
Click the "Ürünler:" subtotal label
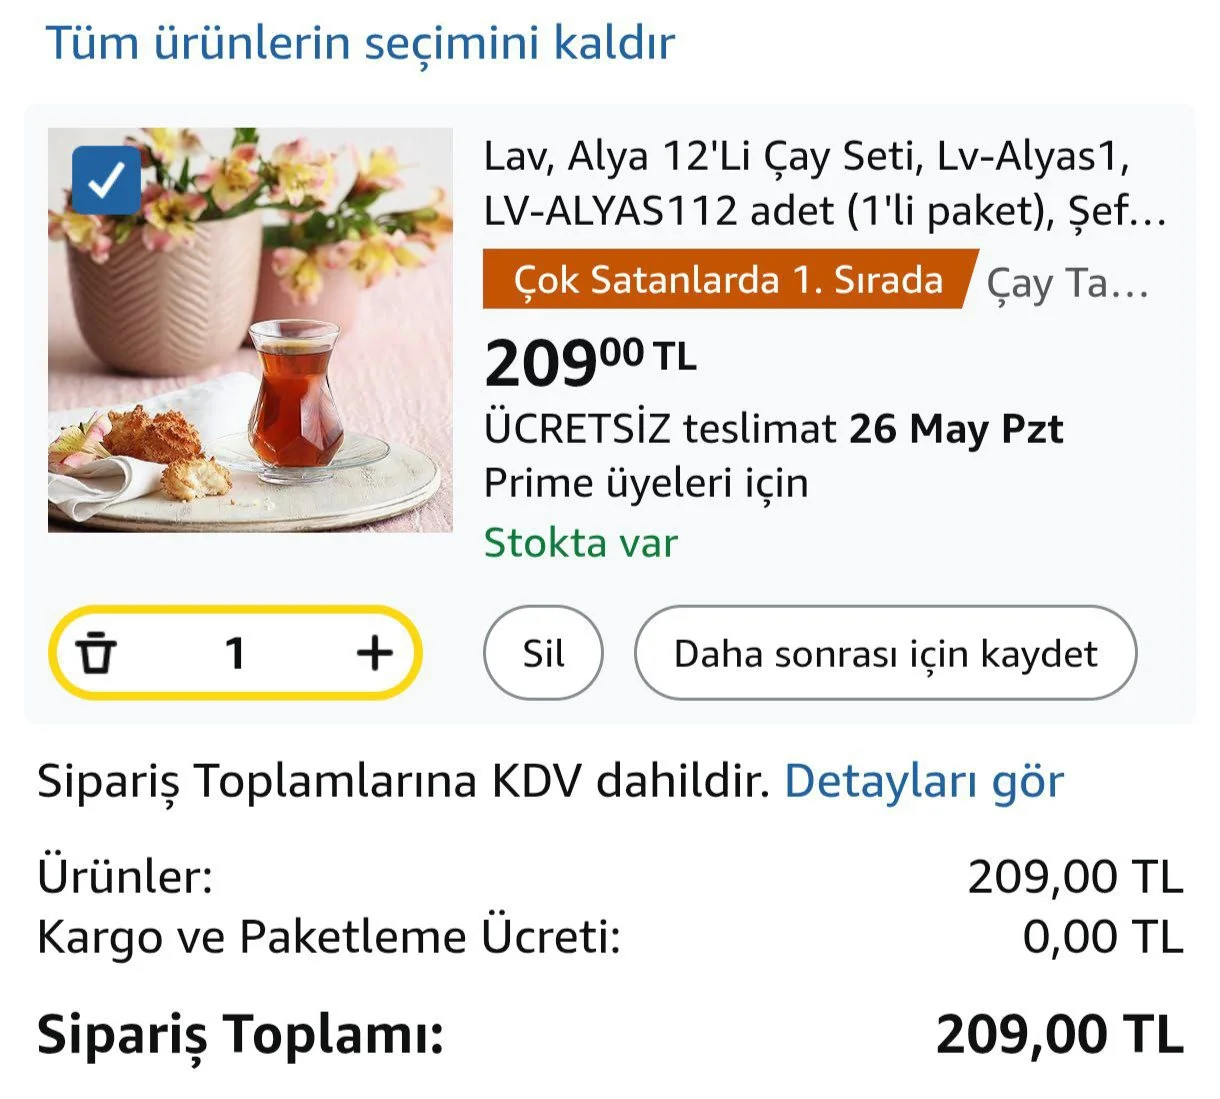pos(125,877)
